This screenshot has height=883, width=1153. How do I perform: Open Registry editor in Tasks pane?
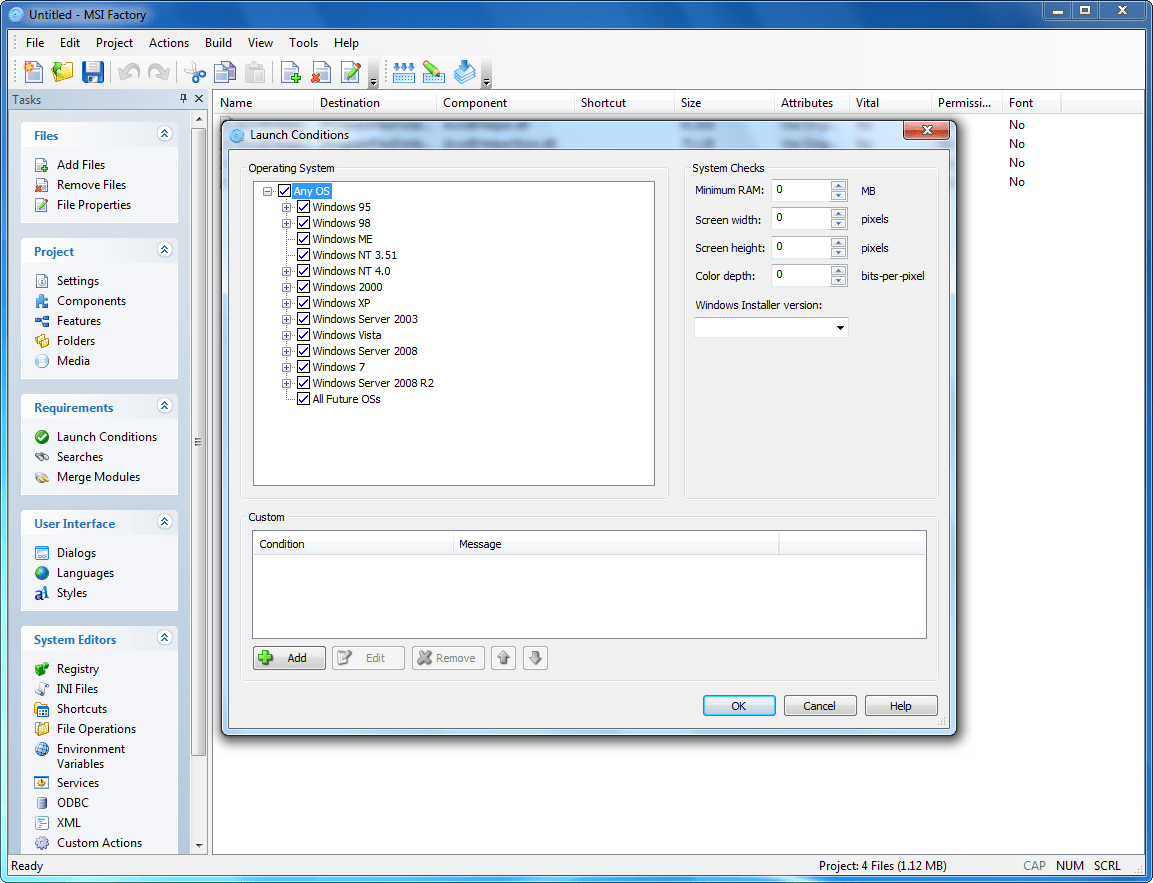tap(77, 669)
